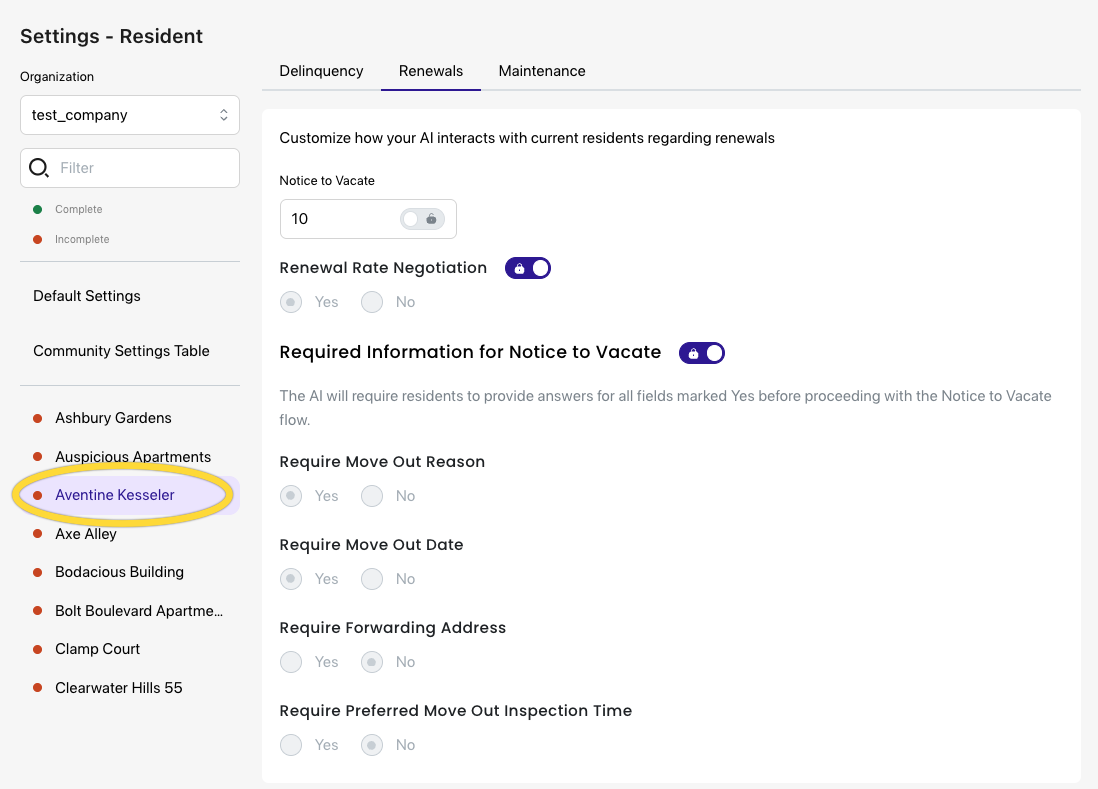Choose No for Require Move Out Reason

click(372, 496)
